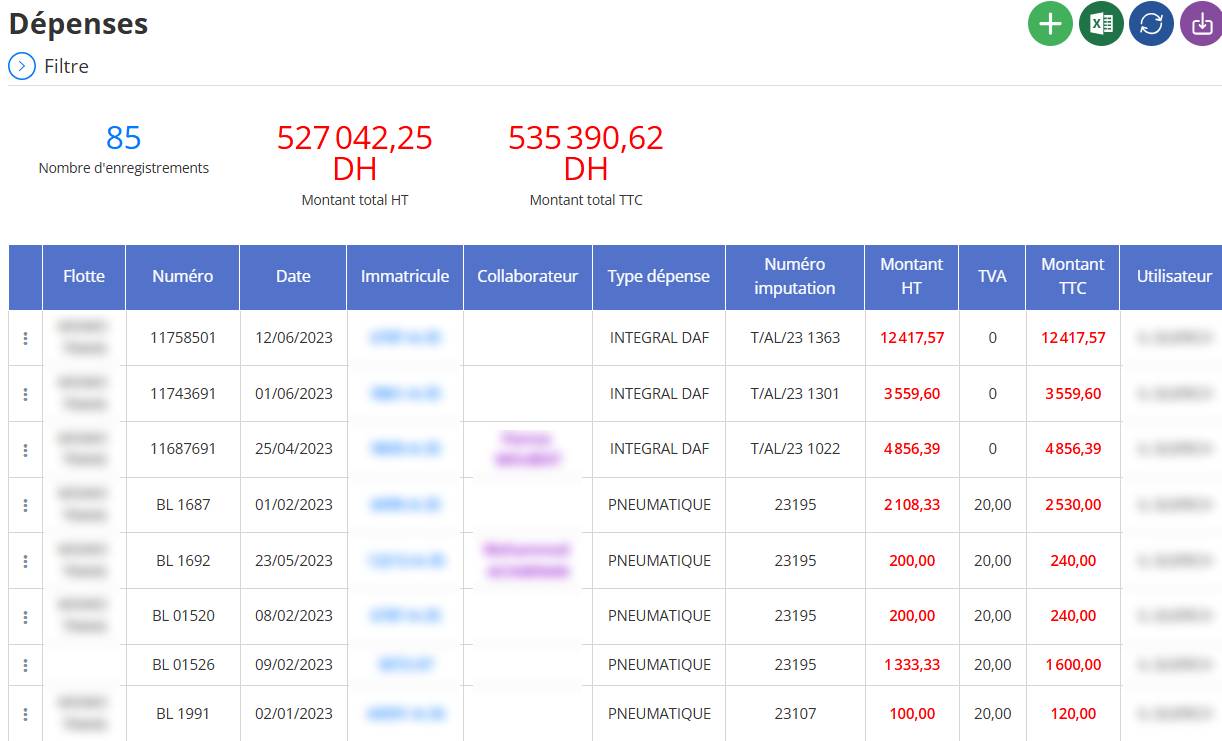Sort by Montant HT column header
The height and width of the screenshot is (741, 1222).
pyautogui.click(x=912, y=277)
